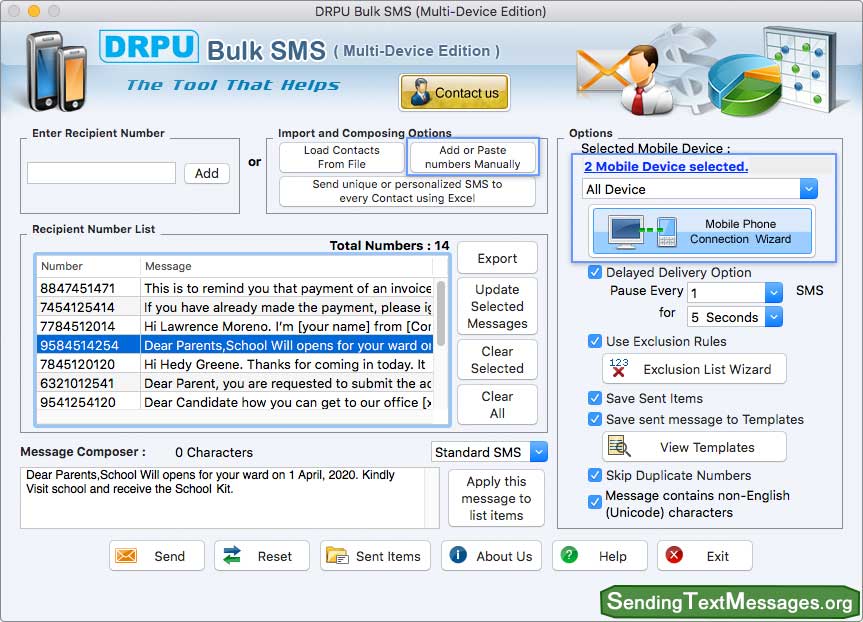The image size is (863, 622).
Task: Select the row with number 7784512014
Action: (x=235, y=326)
